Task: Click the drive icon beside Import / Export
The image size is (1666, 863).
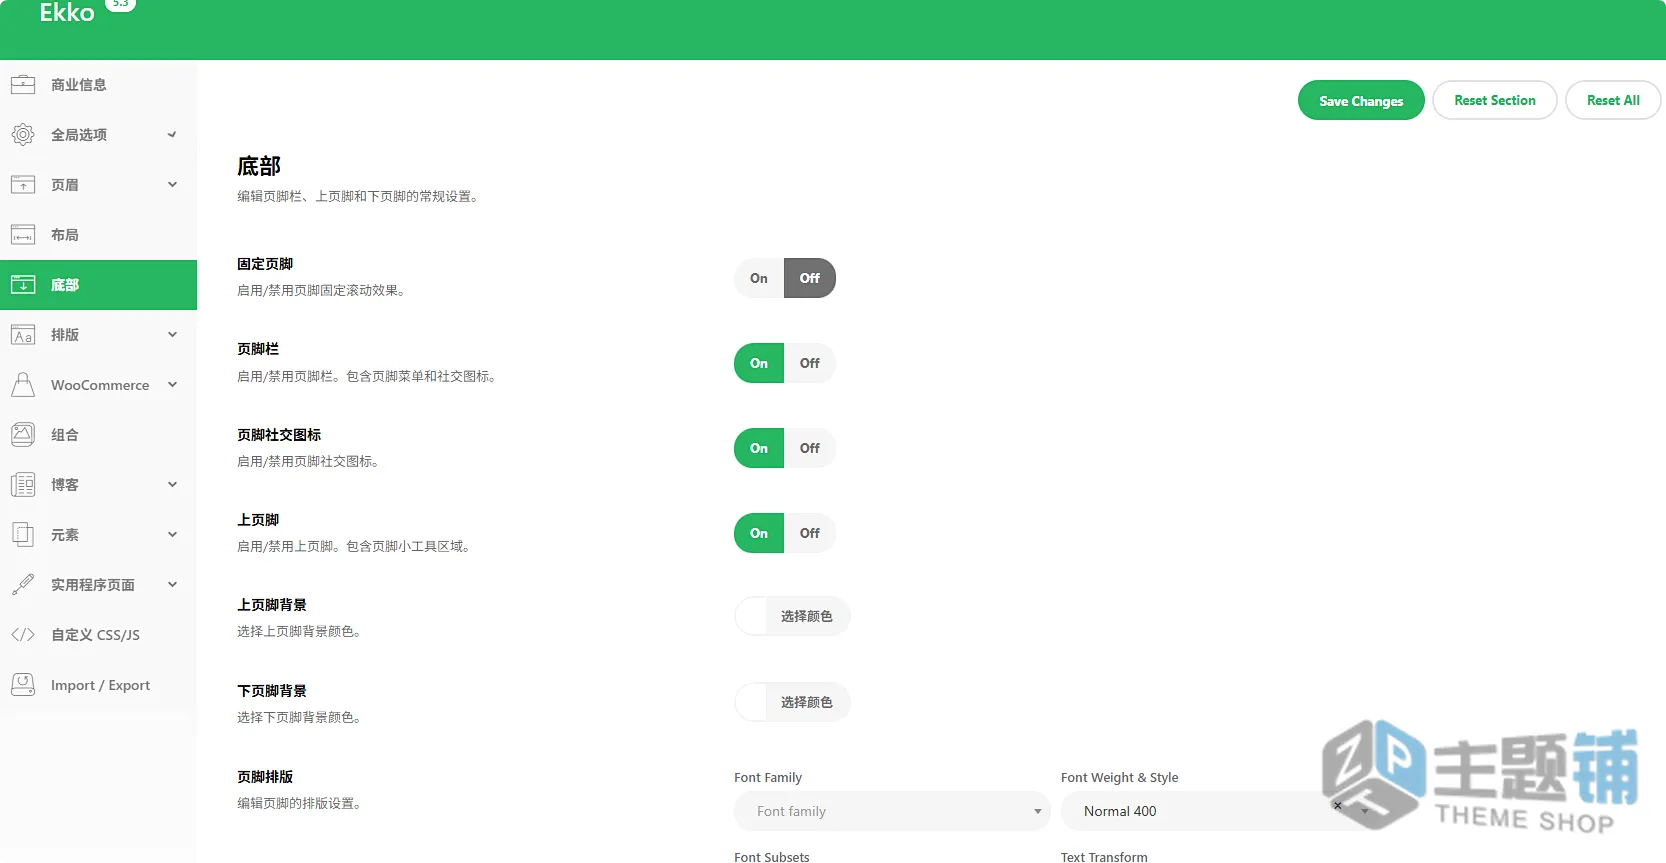Action: (x=23, y=685)
